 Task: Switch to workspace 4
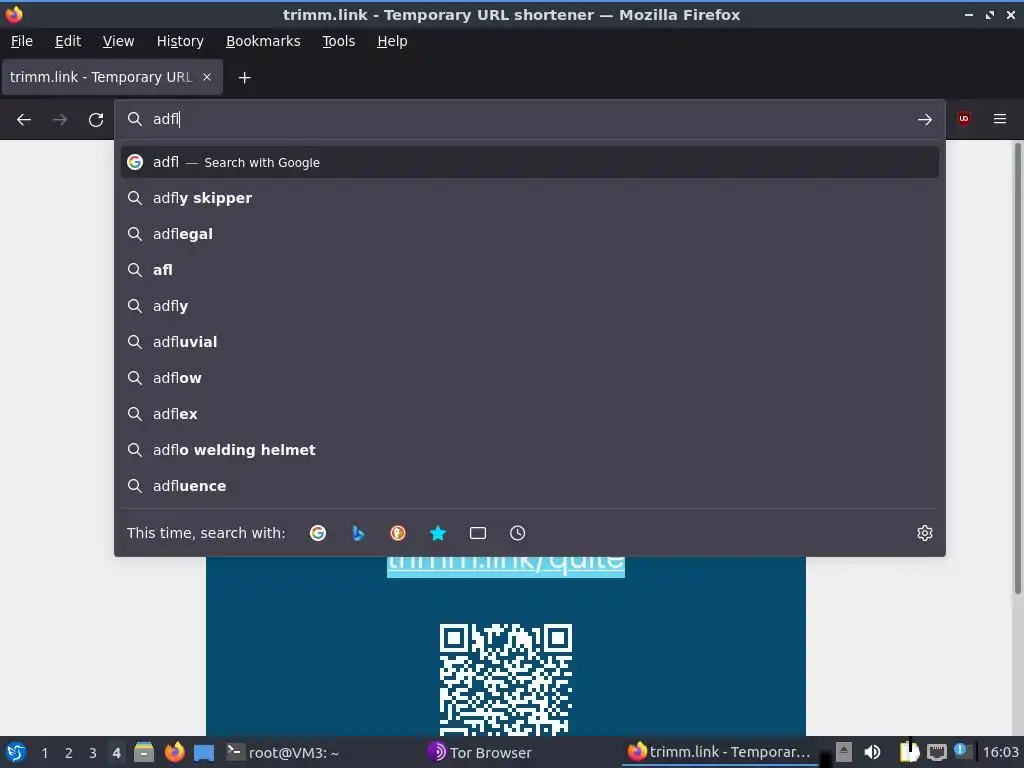pos(116,753)
